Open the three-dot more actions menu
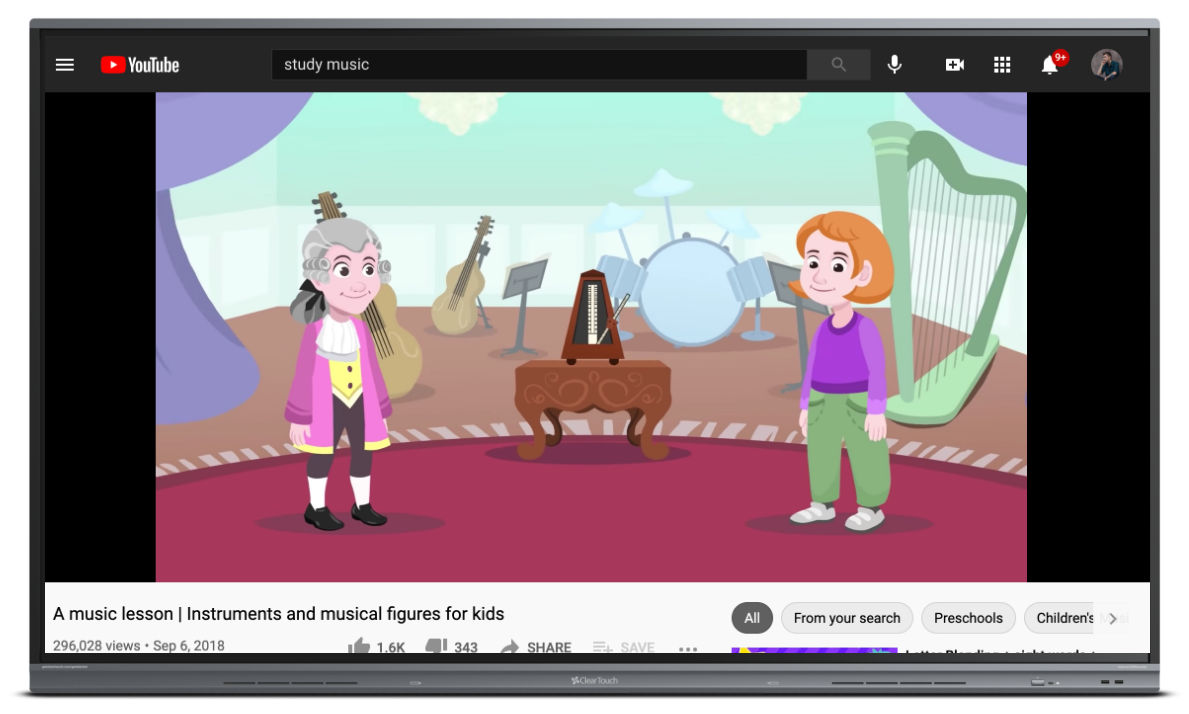Image resolution: width=1189 pixels, height=714 pixels. coord(688,647)
